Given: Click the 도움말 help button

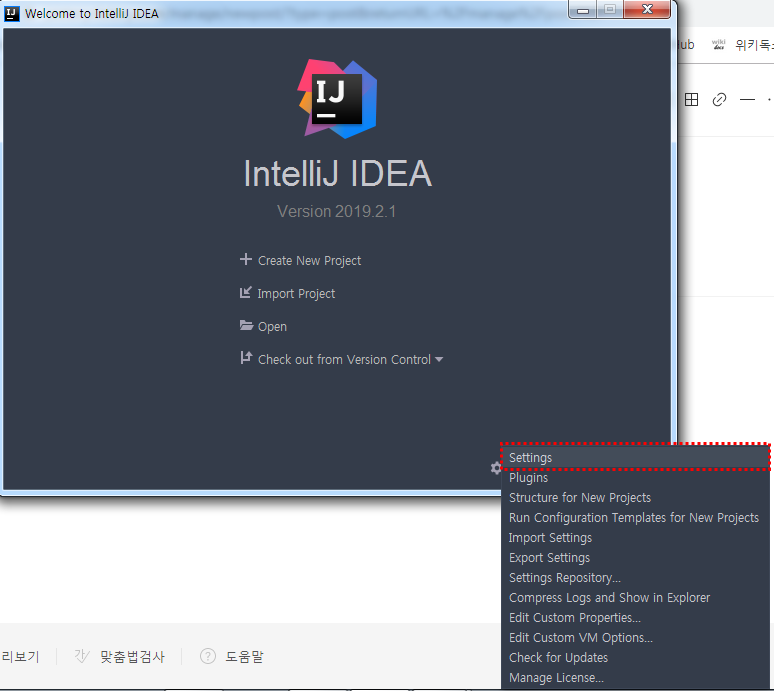Looking at the screenshot, I should (244, 657).
